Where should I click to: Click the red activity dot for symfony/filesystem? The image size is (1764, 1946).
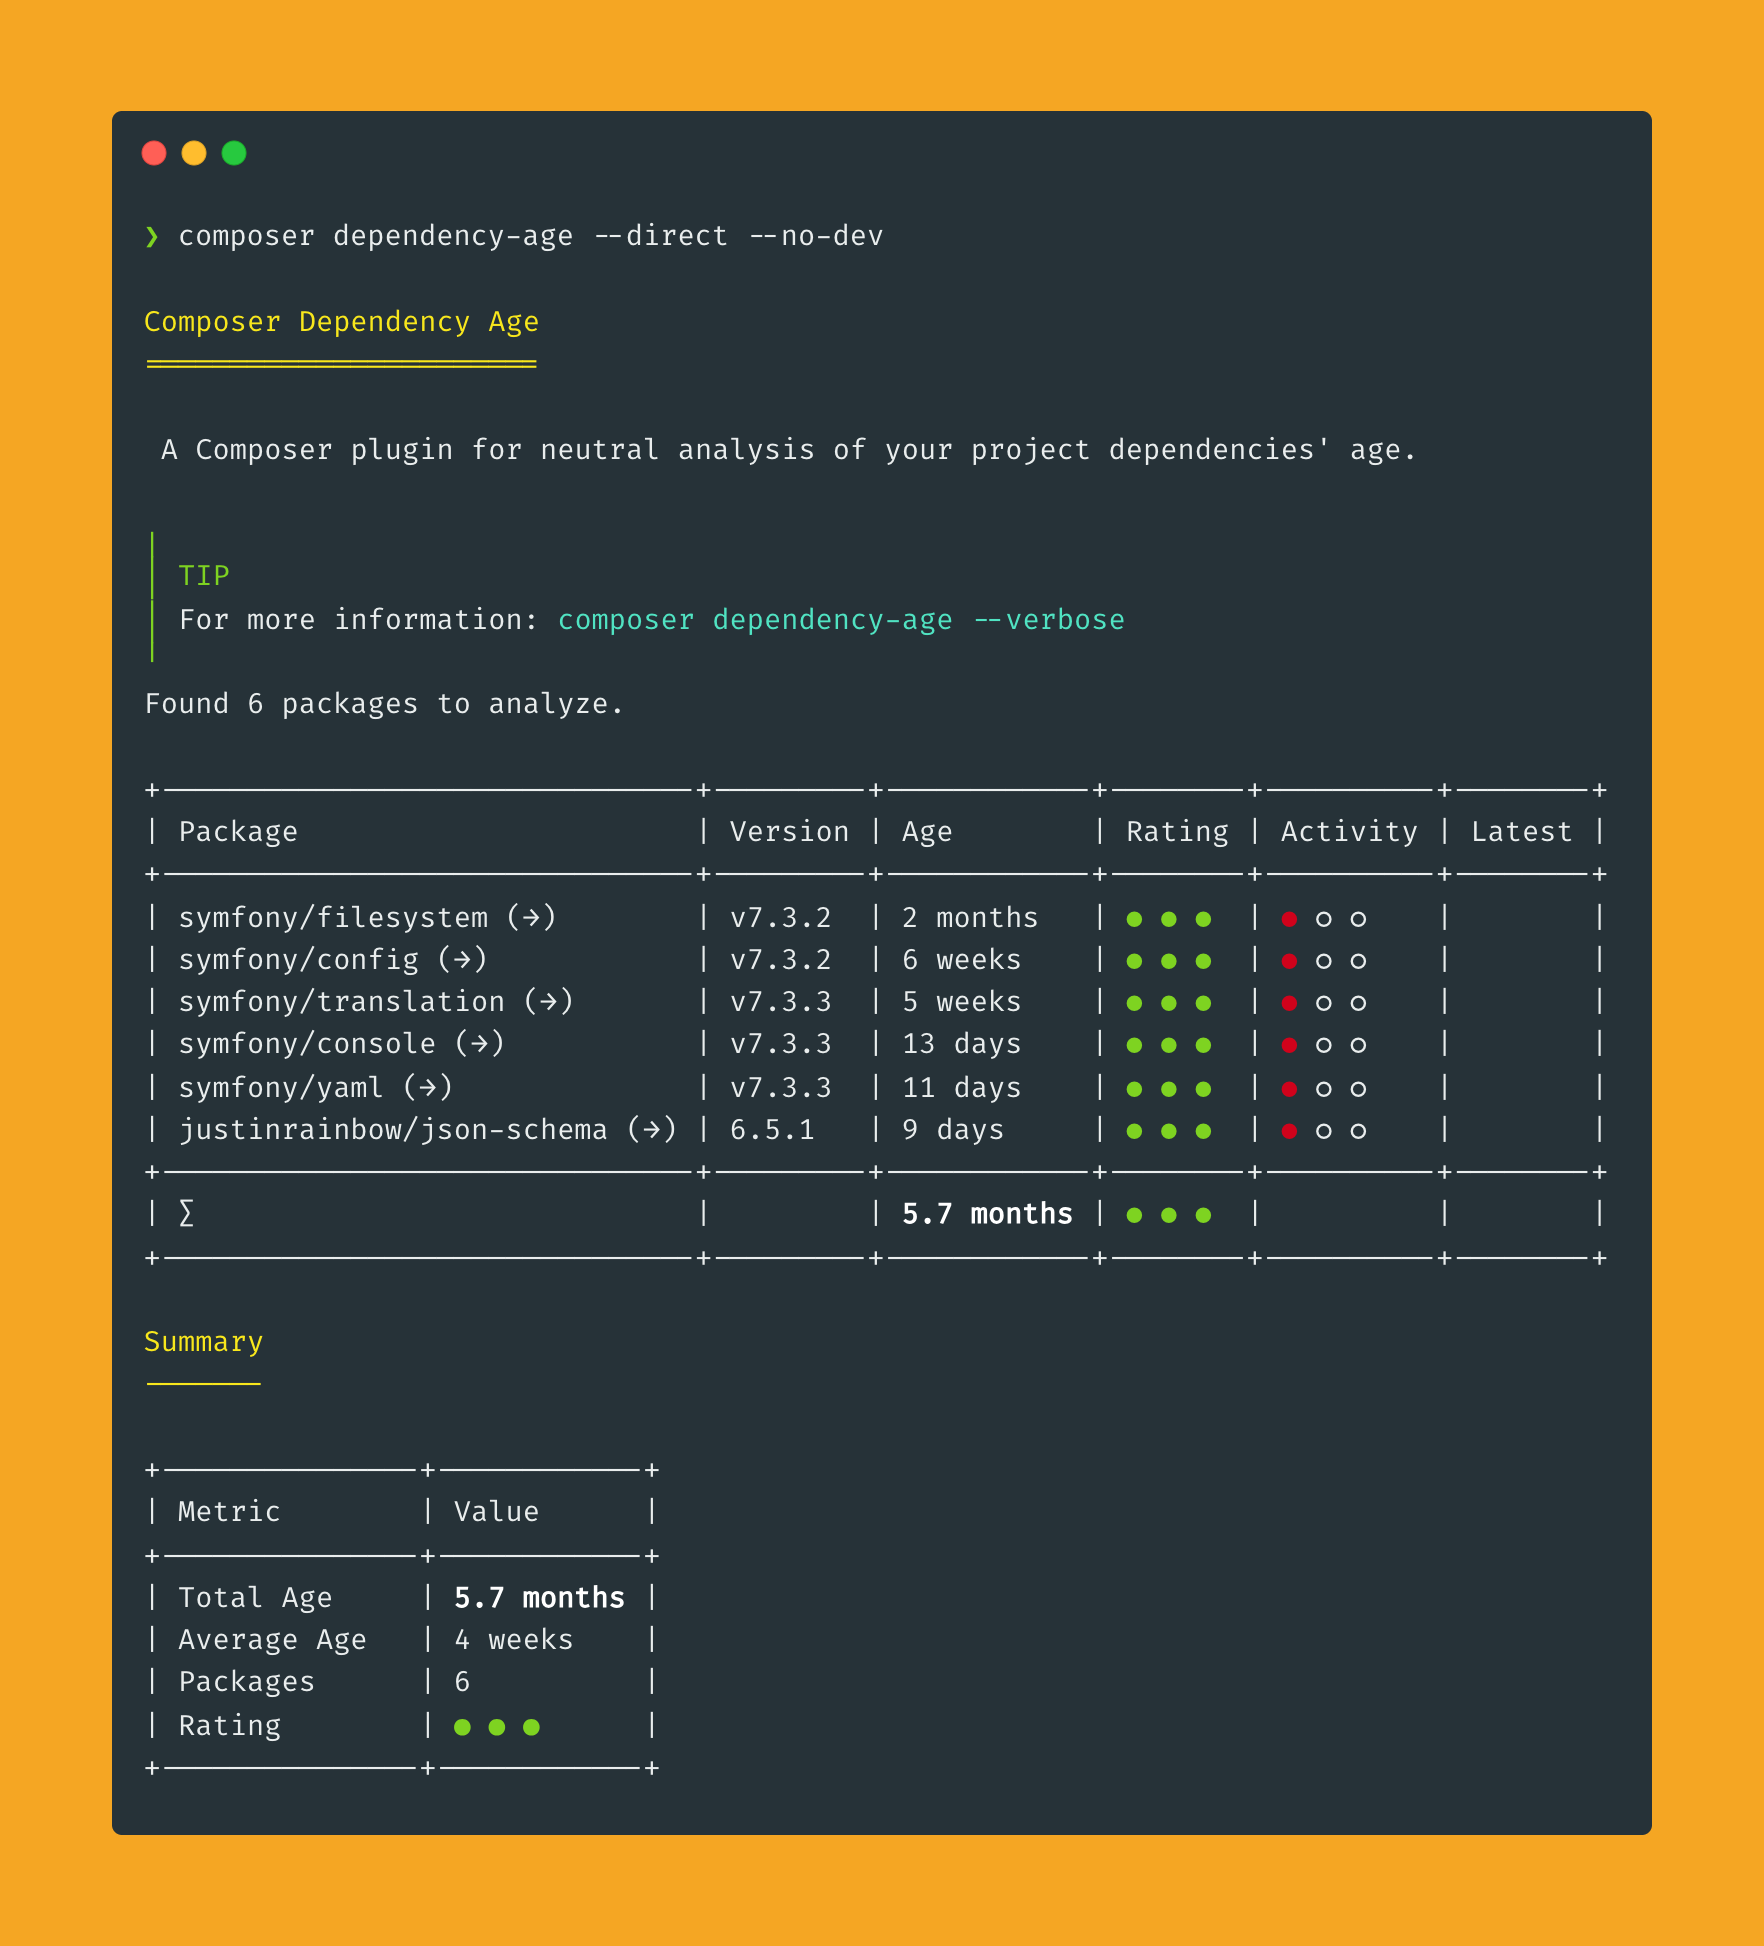(x=1290, y=919)
